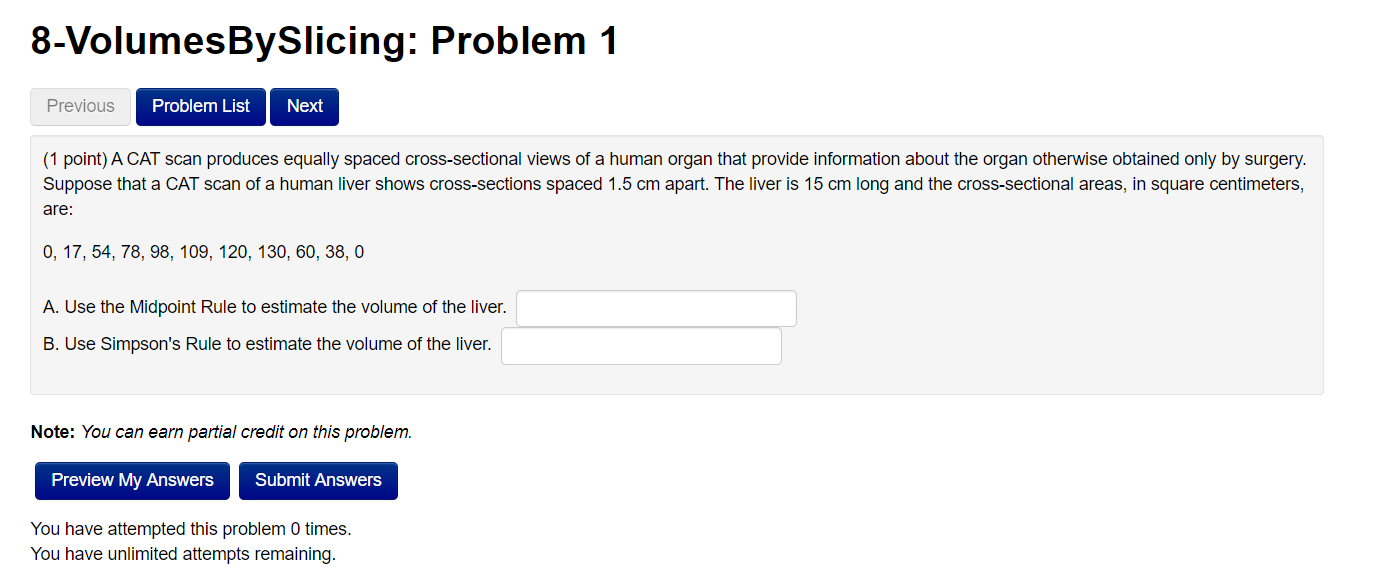Click the cross-sectional areas data line
Screen dimensions: 1393x580
point(201,252)
